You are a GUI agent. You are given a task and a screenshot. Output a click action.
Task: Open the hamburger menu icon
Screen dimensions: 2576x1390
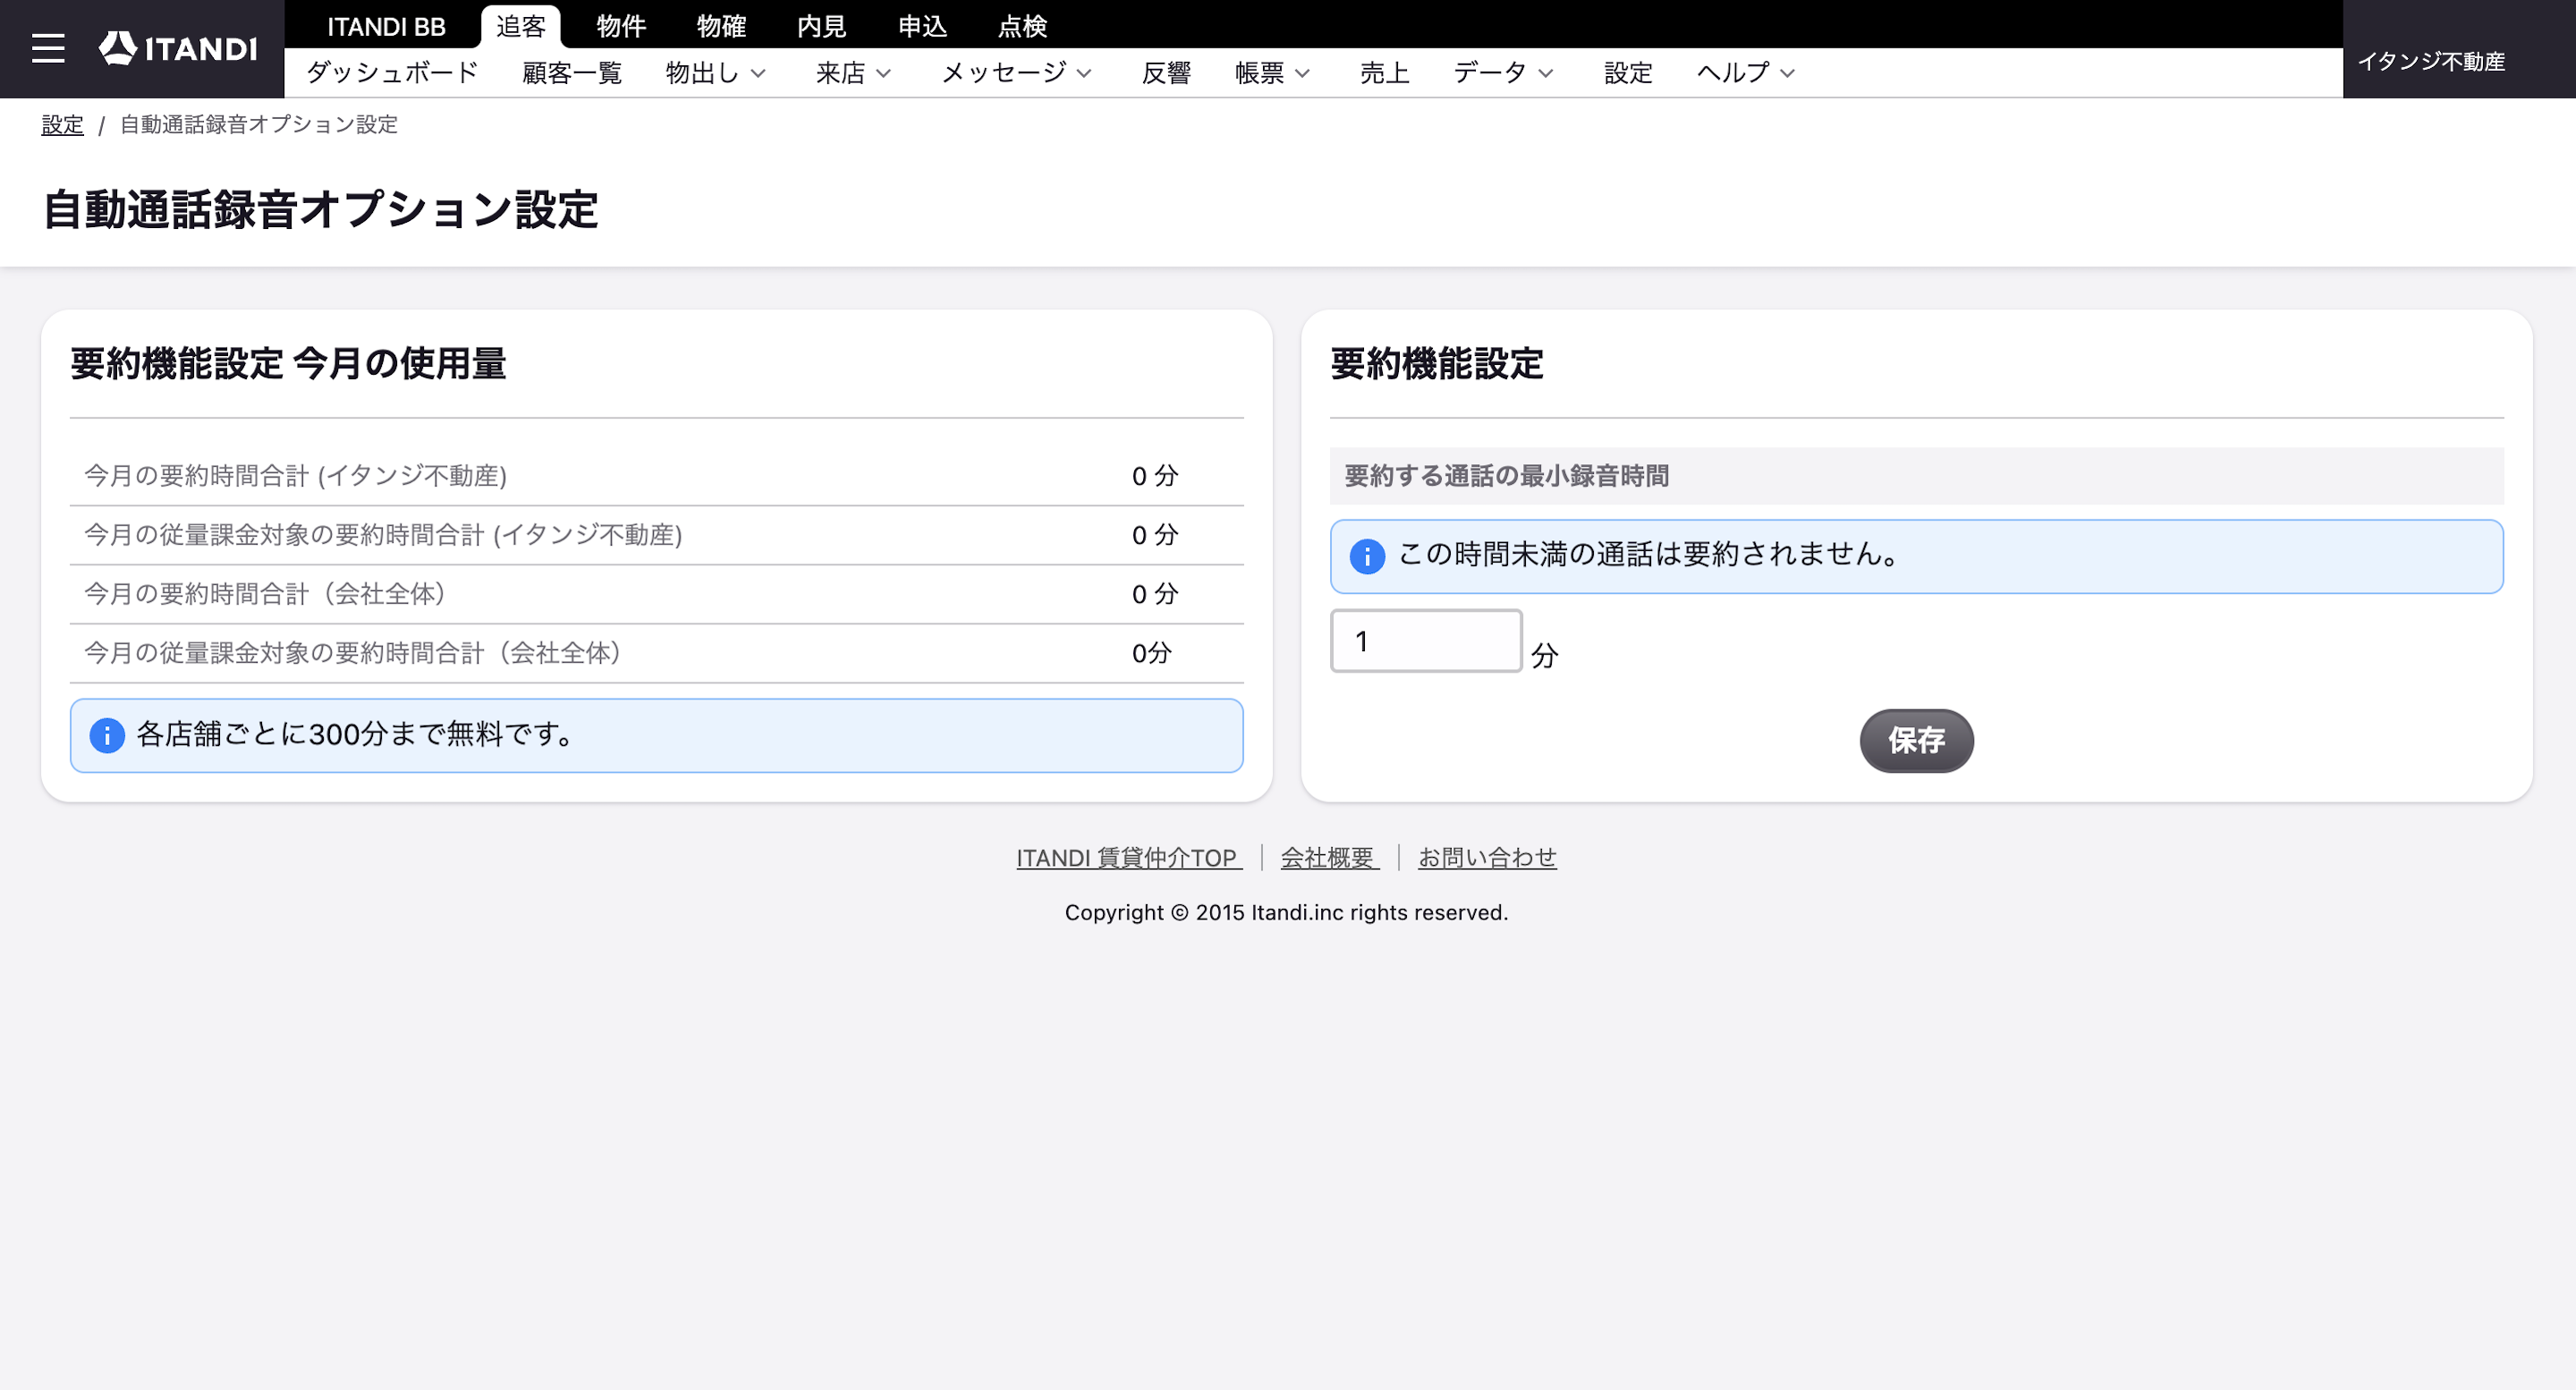(48, 48)
